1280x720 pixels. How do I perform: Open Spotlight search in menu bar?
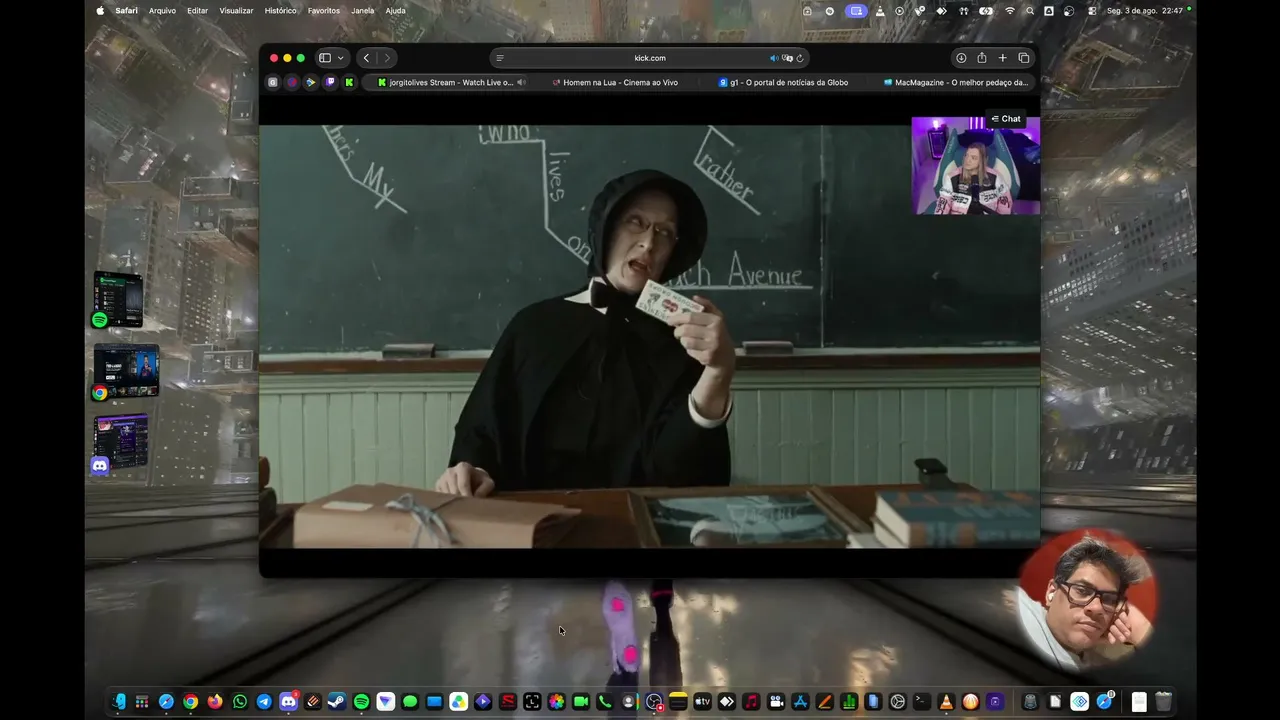pyautogui.click(x=1030, y=11)
